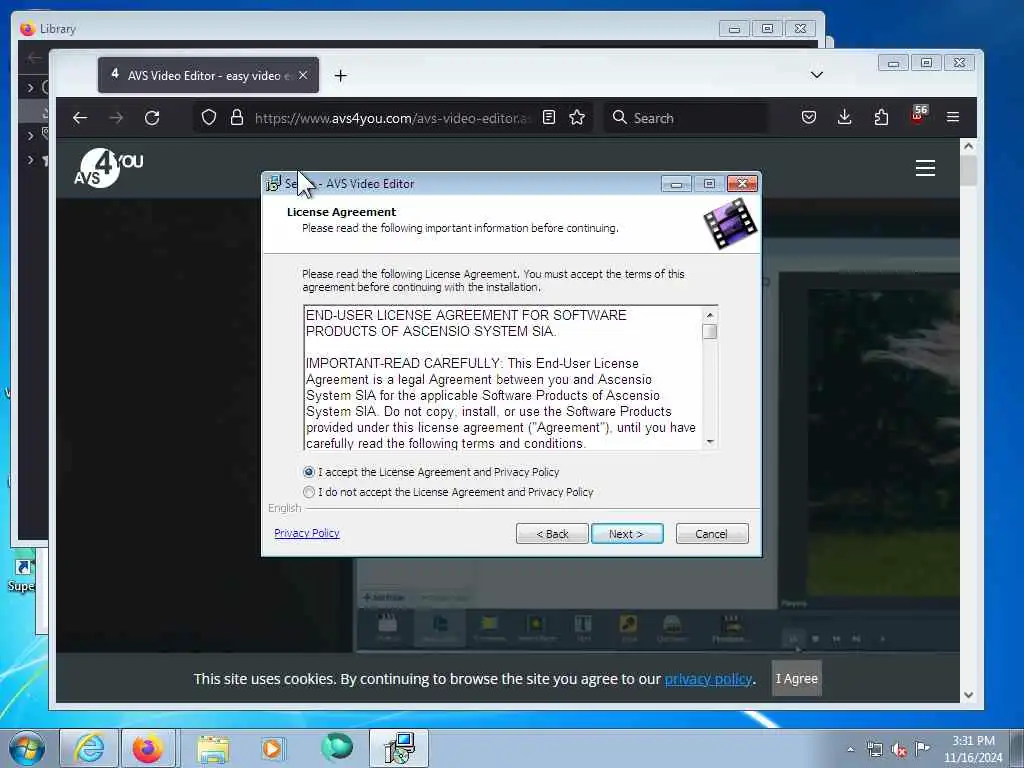Select 'I do not accept the License Agreement' option
This screenshot has width=1024, height=768.
click(x=309, y=492)
